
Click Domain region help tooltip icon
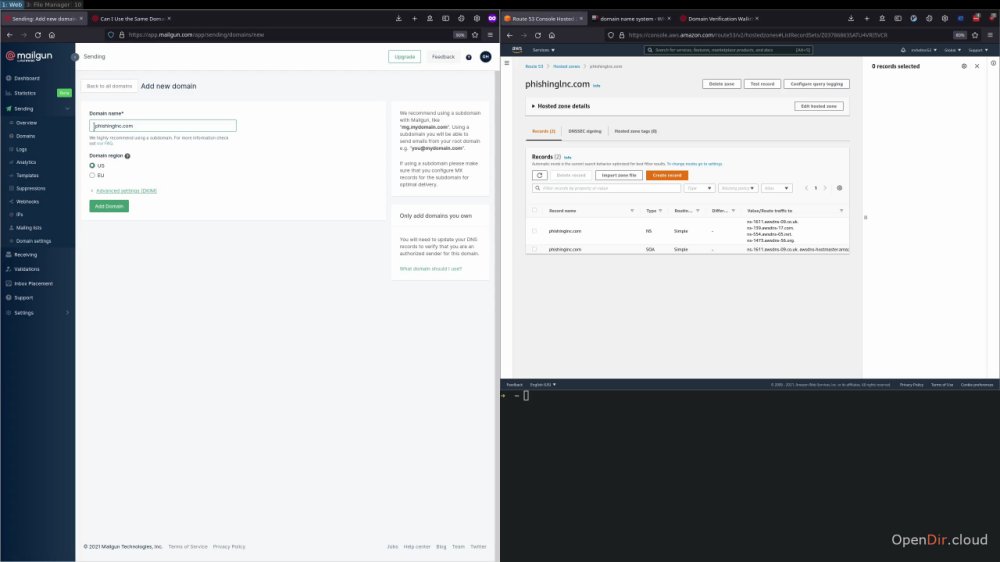point(128,156)
